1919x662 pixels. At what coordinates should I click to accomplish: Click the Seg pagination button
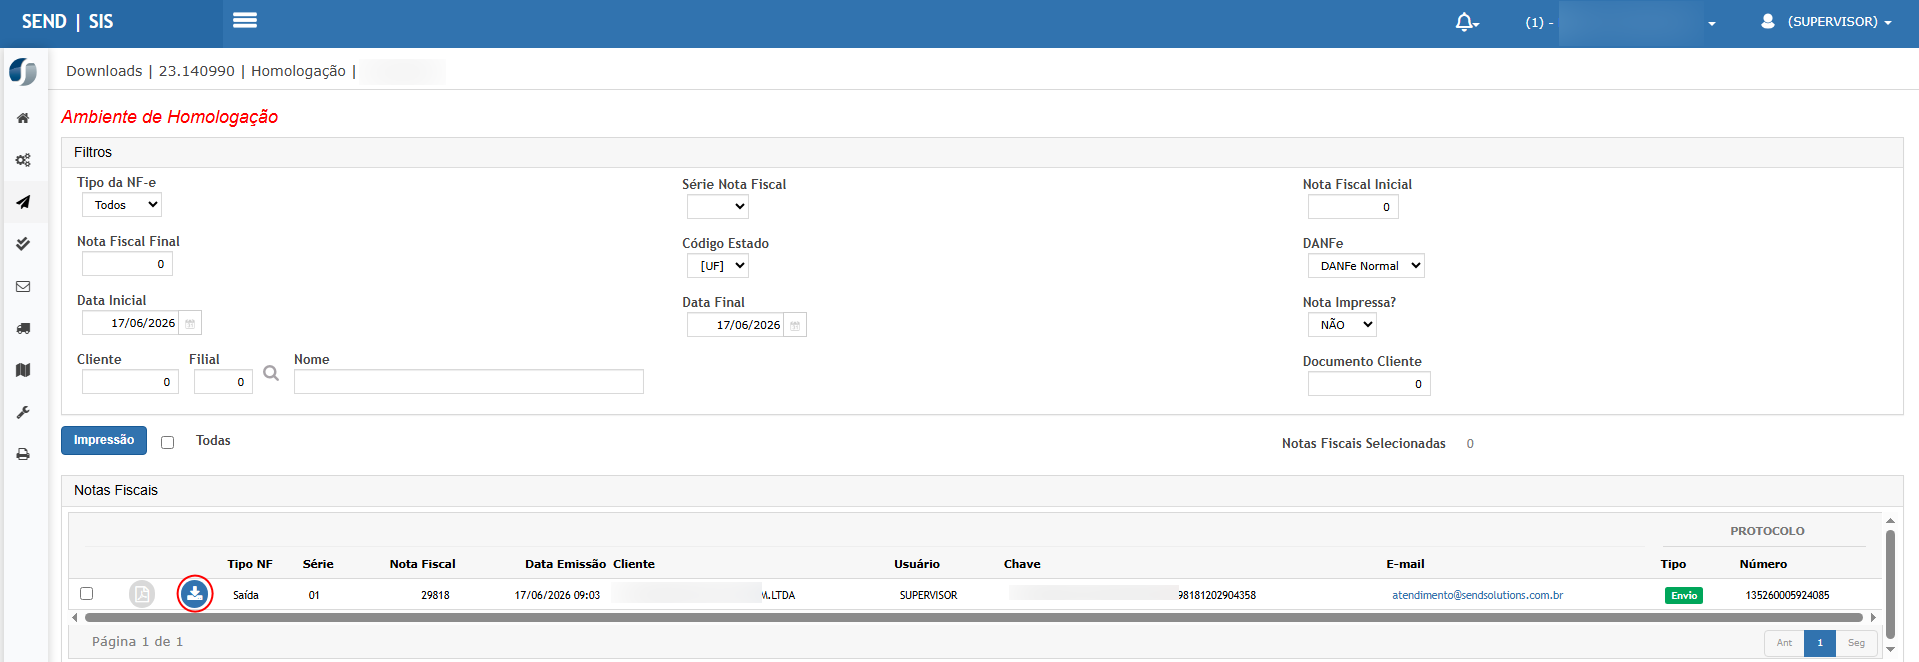click(x=1856, y=643)
